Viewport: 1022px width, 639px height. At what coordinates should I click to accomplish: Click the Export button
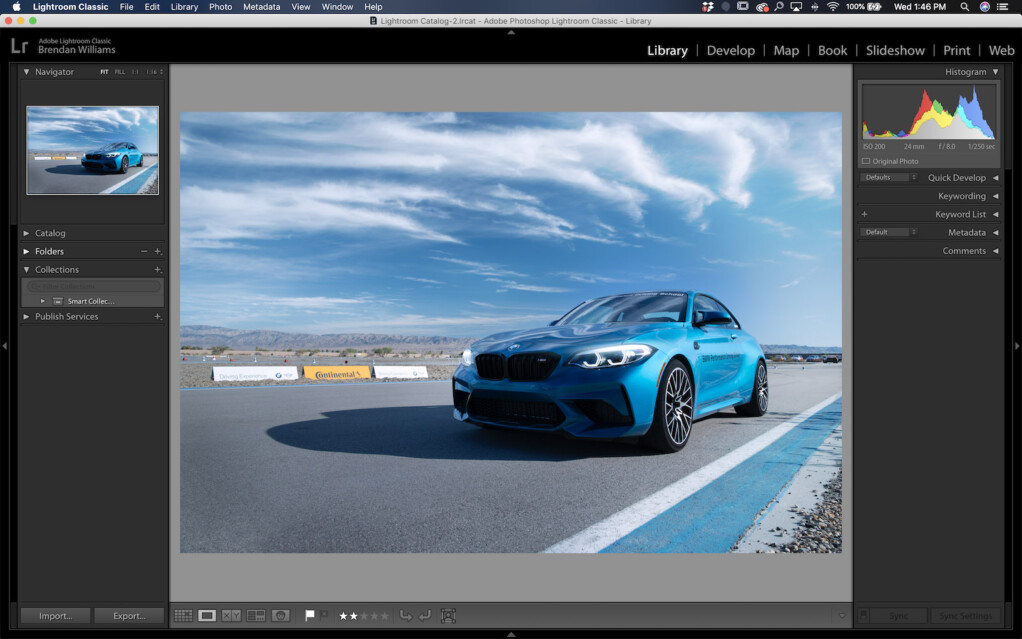[x=129, y=615]
